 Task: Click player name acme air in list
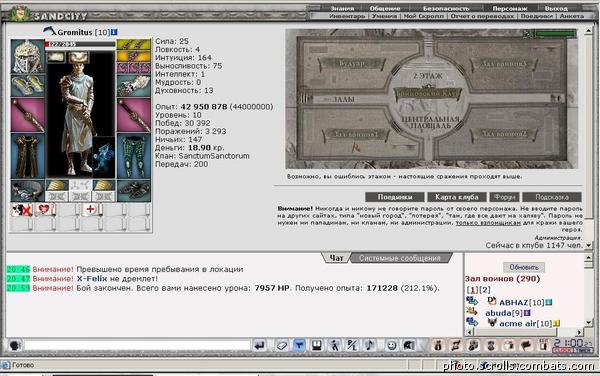[517, 324]
